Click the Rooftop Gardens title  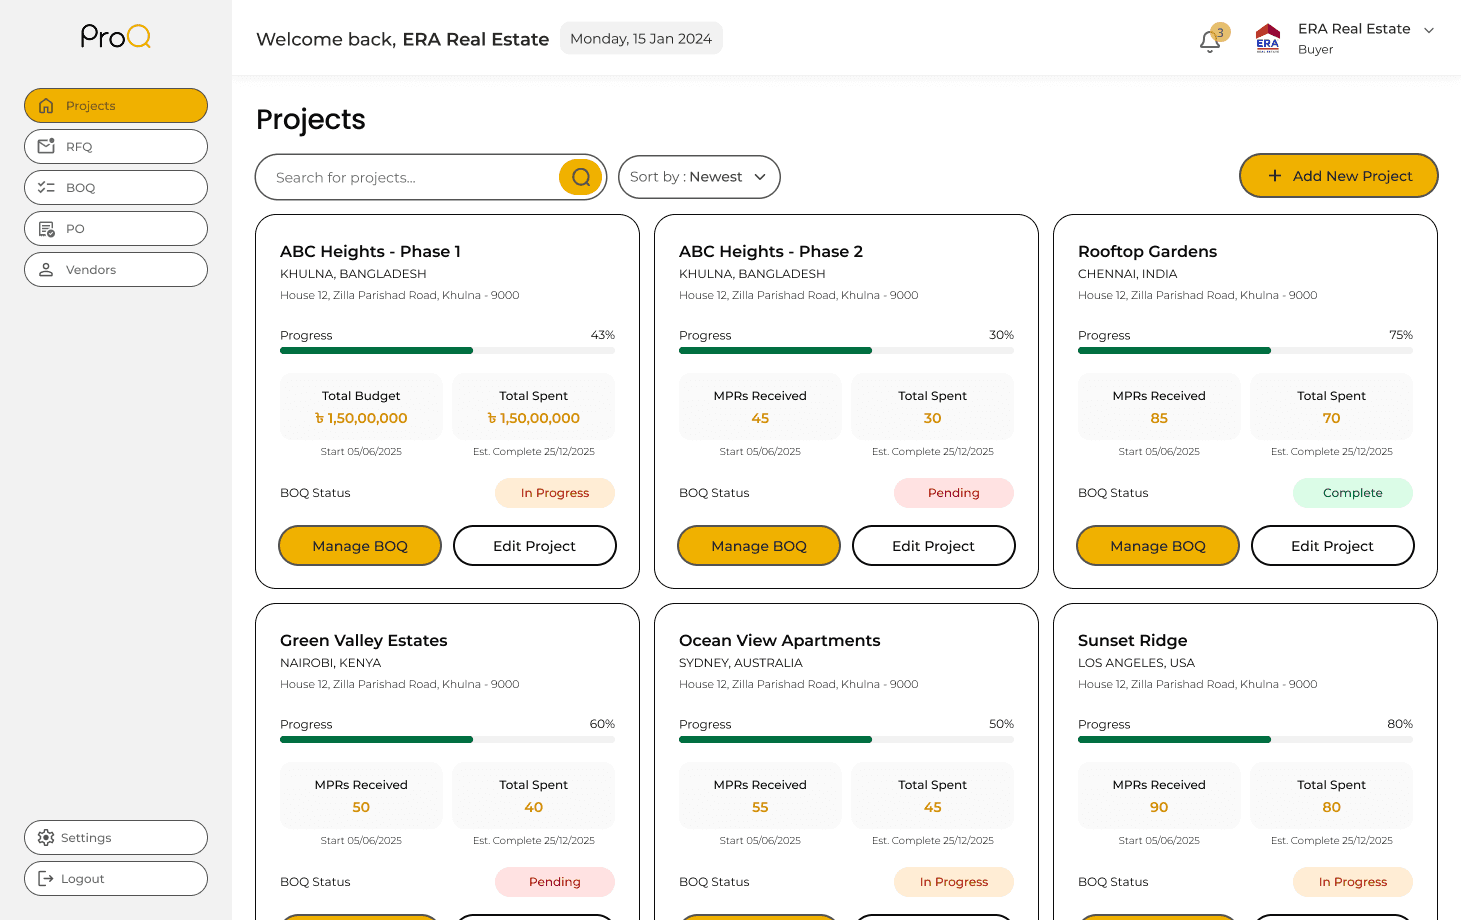coord(1148,252)
